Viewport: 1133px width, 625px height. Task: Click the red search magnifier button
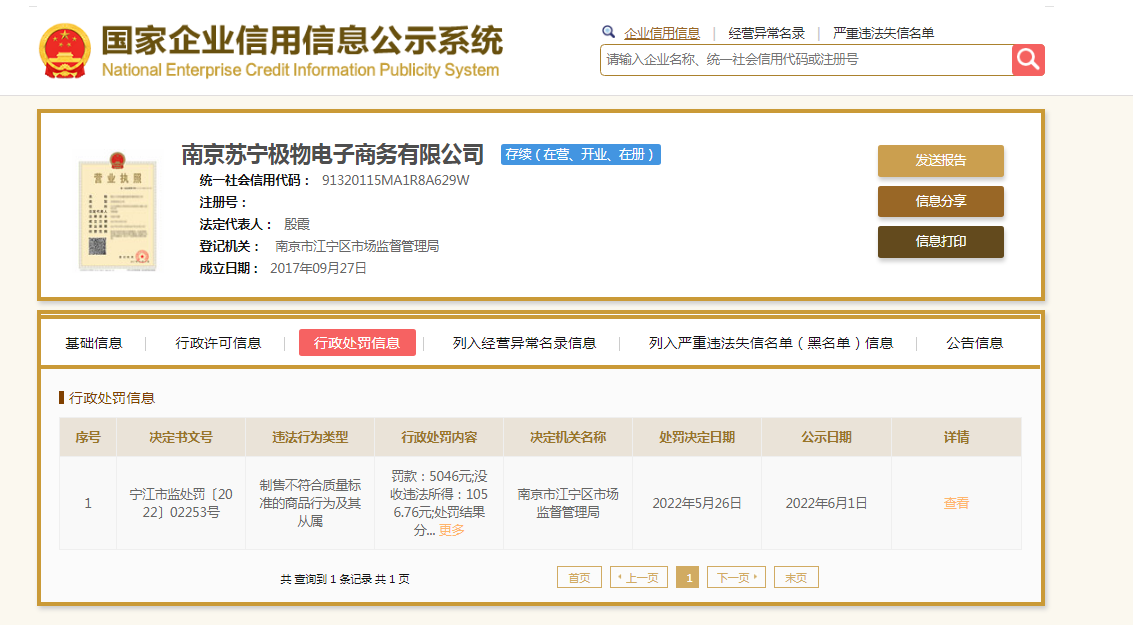(1028, 60)
